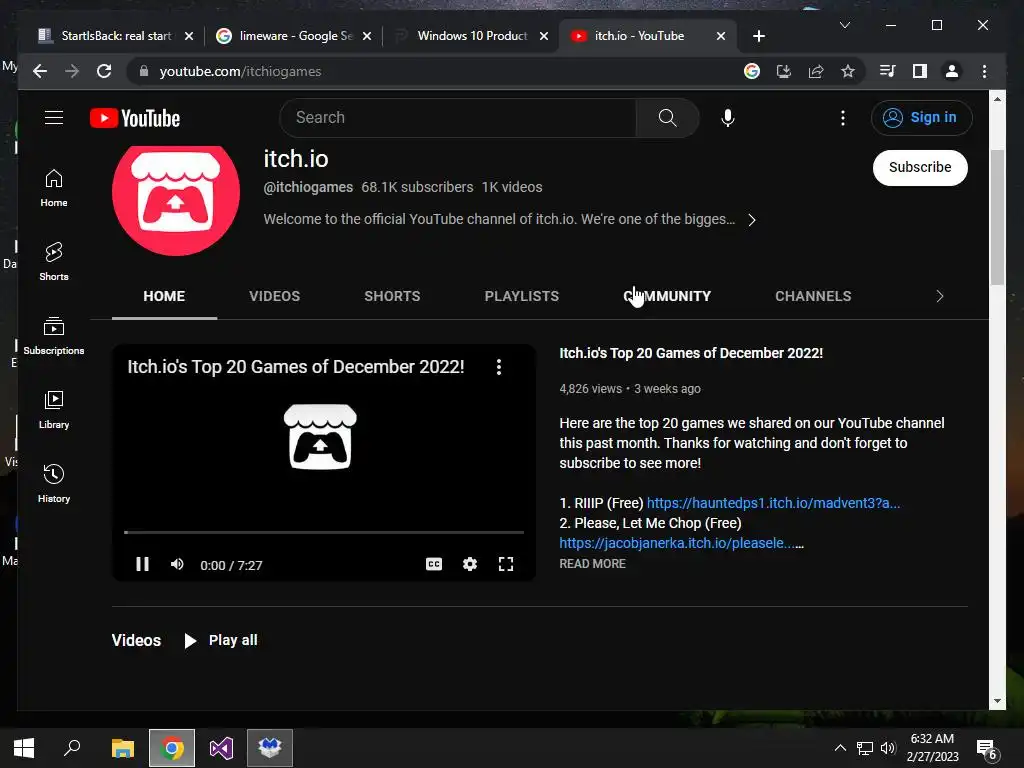Open video player settings gear

470,564
